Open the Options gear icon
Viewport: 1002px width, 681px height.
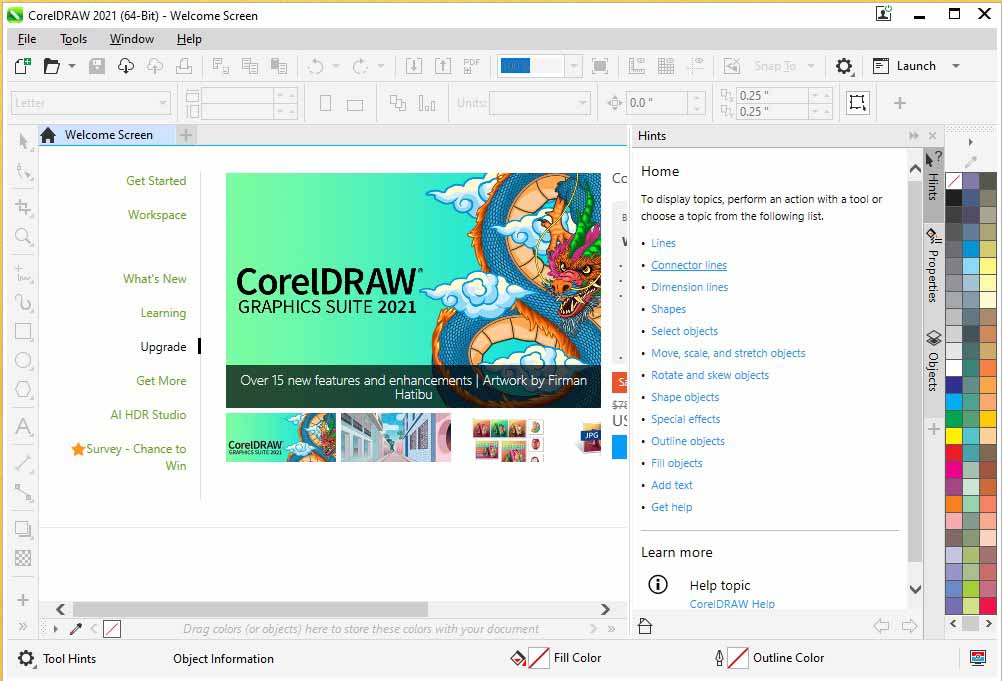(844, 66)
